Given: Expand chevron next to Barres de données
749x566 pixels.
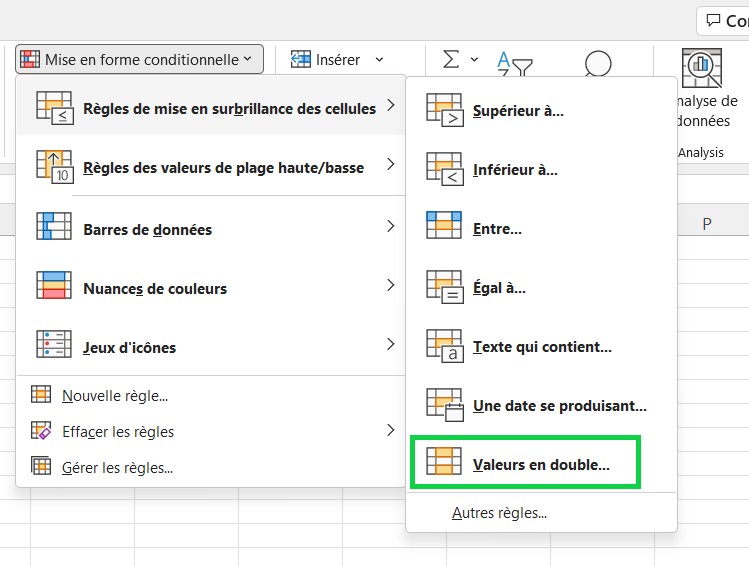Looking at the screenshot, I should point(391,226).
